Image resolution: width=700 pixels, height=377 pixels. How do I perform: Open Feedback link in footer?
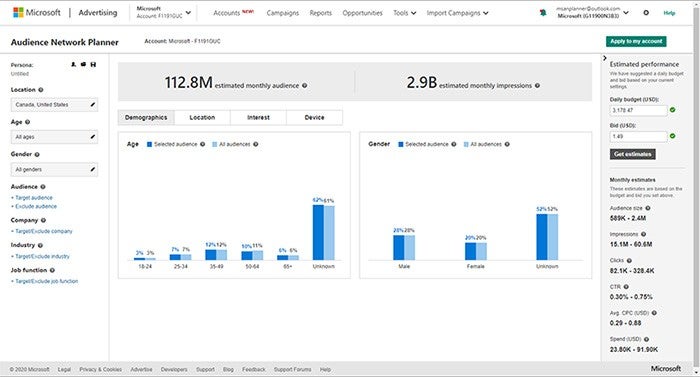254,369
